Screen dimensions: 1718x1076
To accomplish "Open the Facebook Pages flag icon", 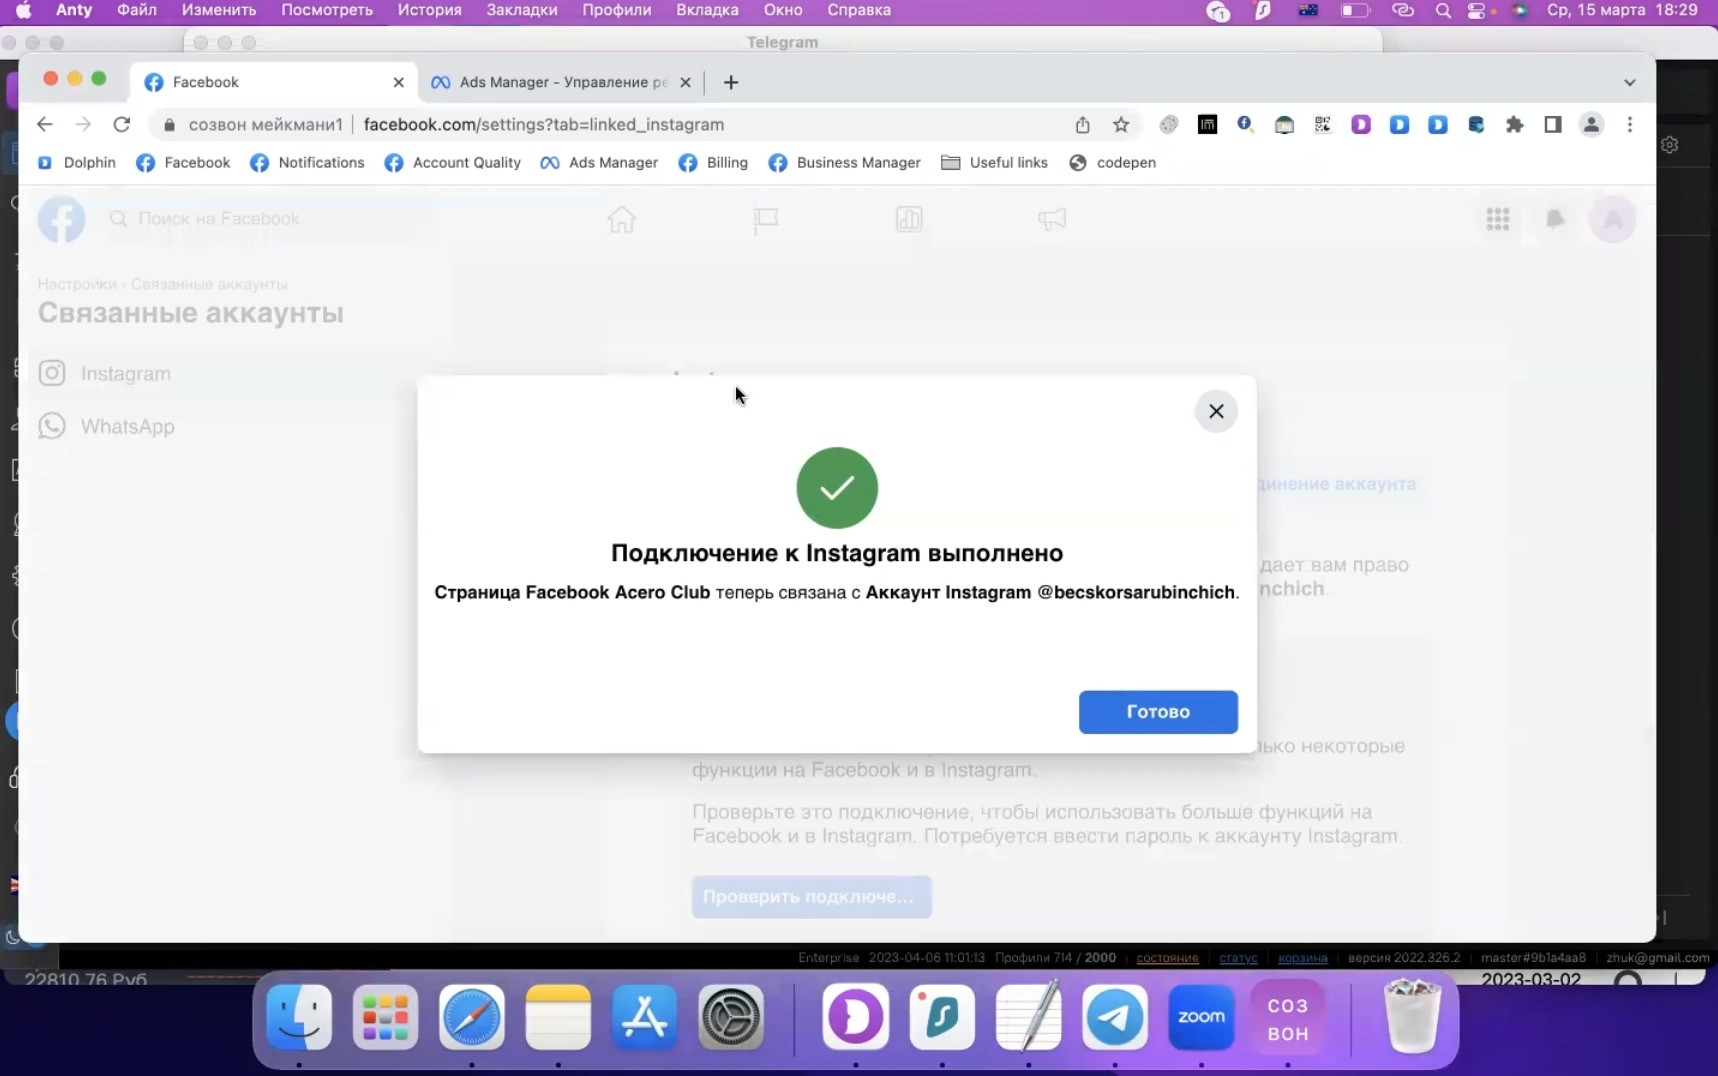I will [x=766, y=219].
